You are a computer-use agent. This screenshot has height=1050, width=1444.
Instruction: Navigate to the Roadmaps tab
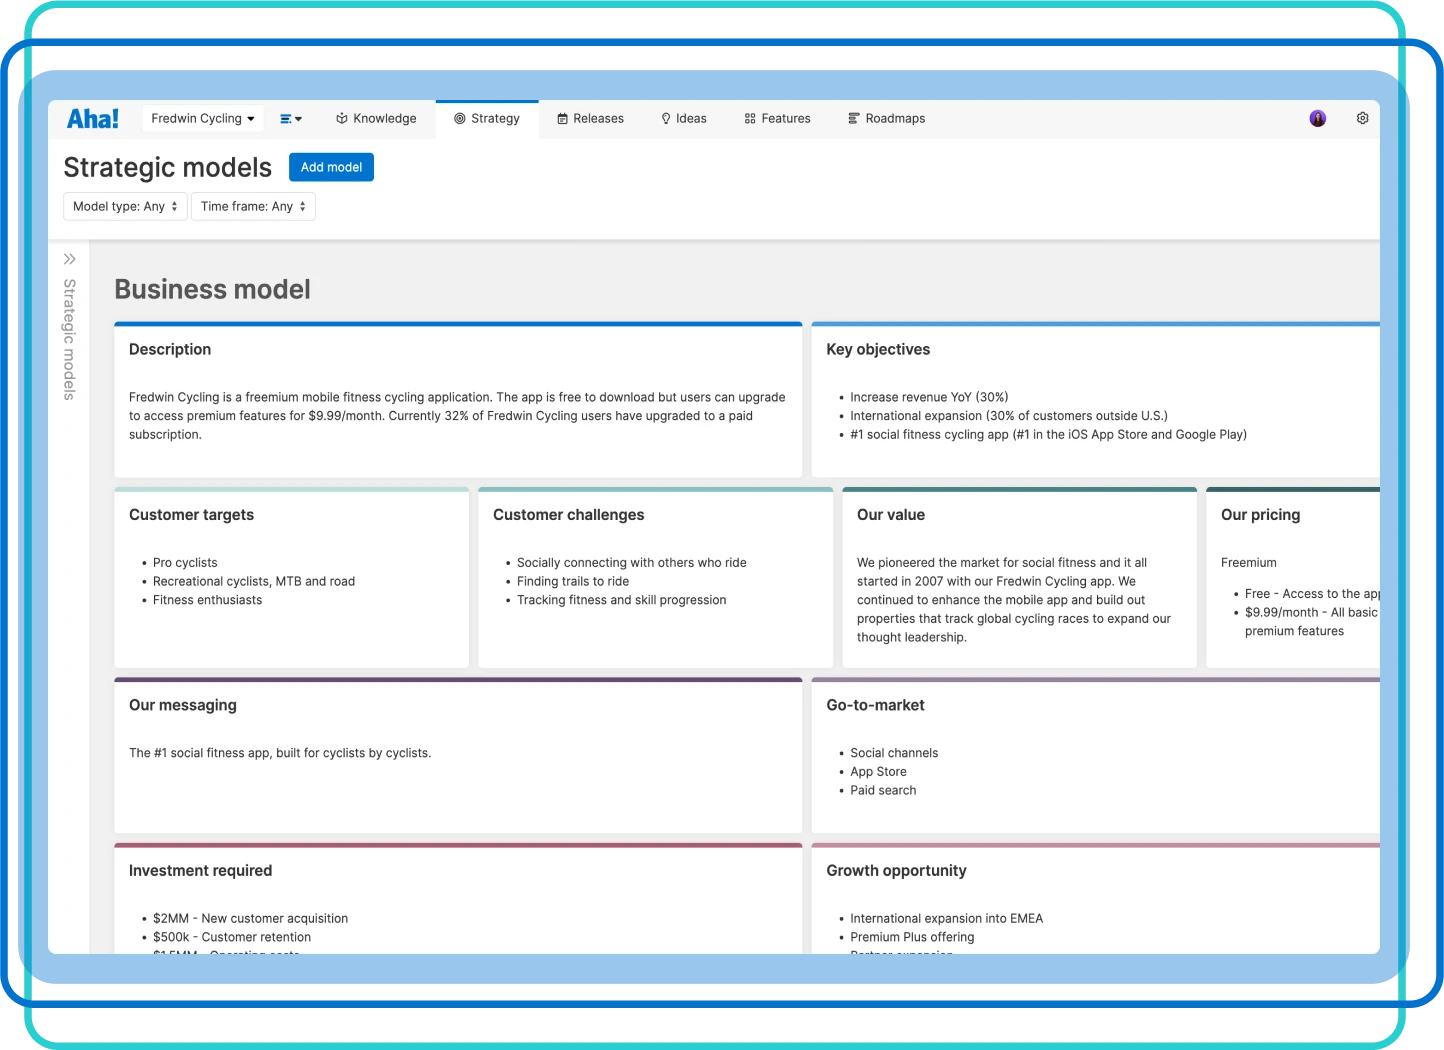(886, 119)
